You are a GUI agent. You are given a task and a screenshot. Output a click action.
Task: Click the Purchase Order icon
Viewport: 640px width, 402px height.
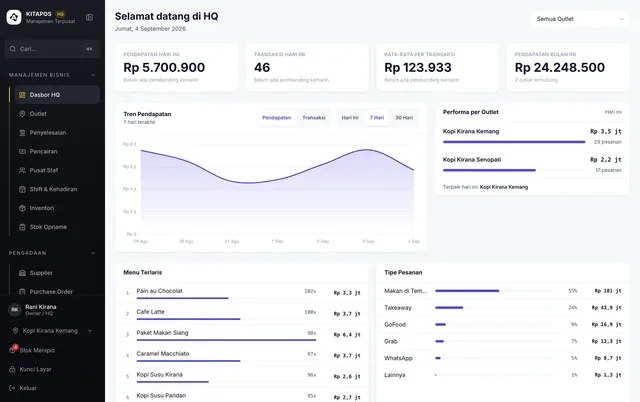click(22, 291)
